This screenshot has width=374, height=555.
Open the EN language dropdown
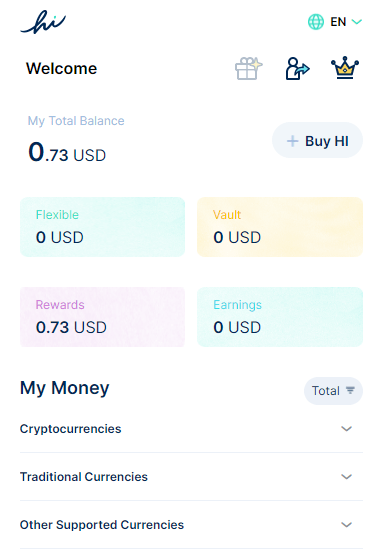346,22
